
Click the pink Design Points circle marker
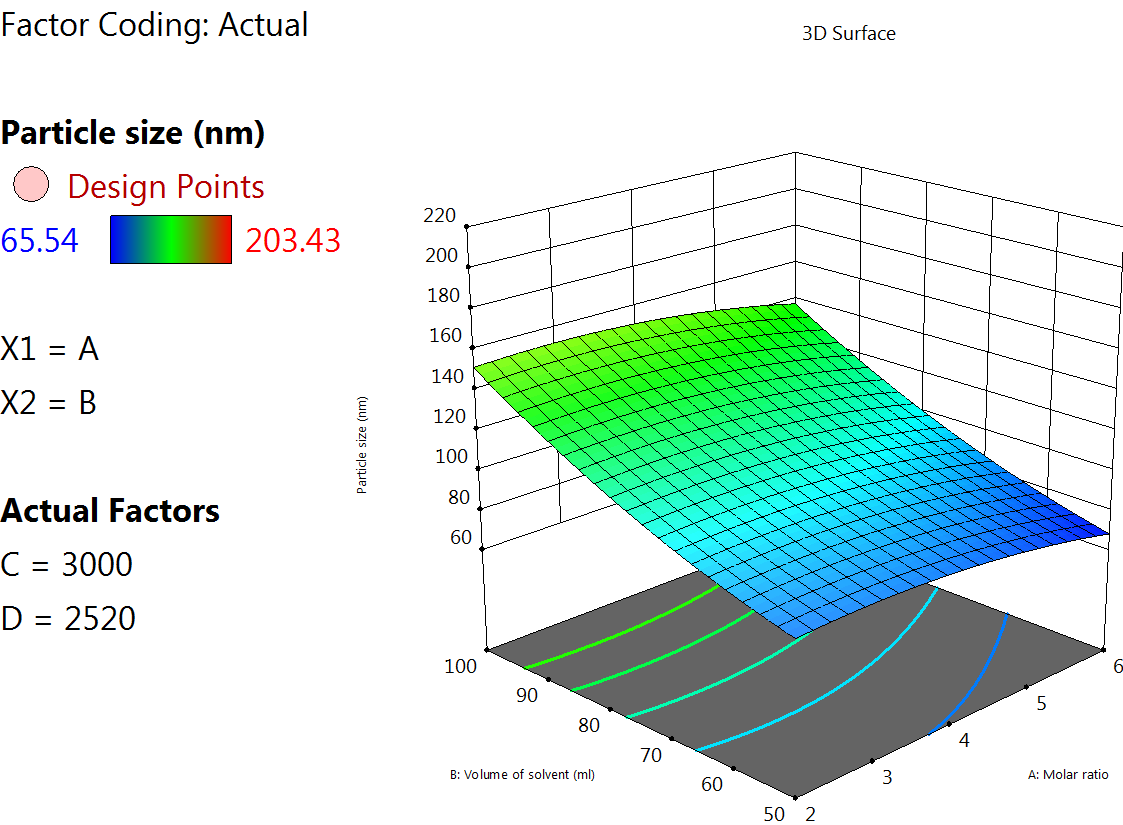click(x=30, y=186)
